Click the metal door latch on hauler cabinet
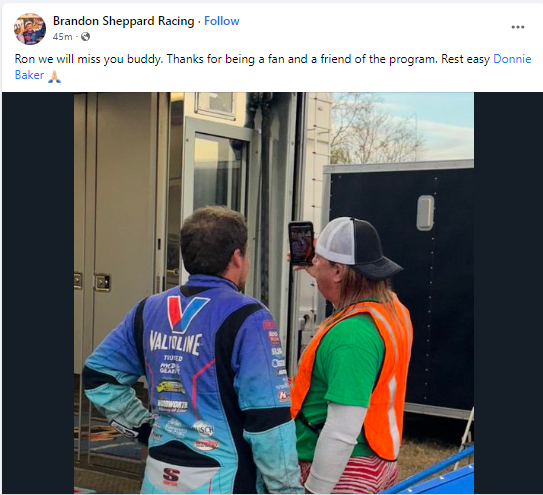This screenshot has width=543, height=495. [102, 282]
